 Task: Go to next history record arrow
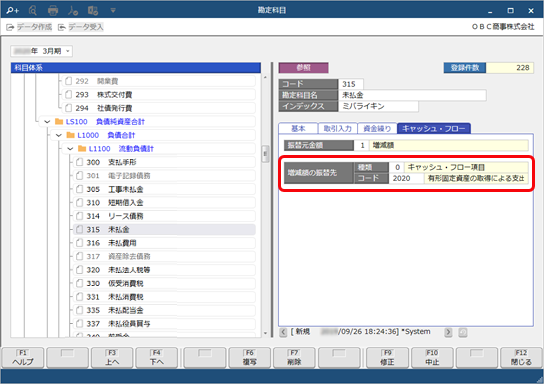(x=448, y=332)
